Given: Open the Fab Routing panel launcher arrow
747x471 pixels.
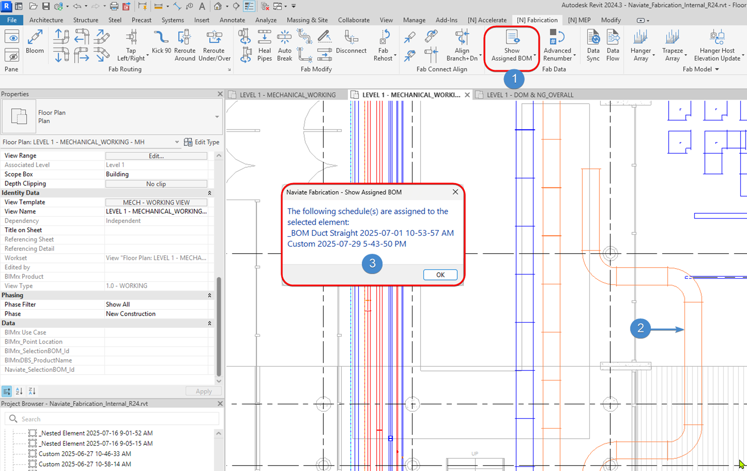Looking at the screenshot, I should point(229,70).
